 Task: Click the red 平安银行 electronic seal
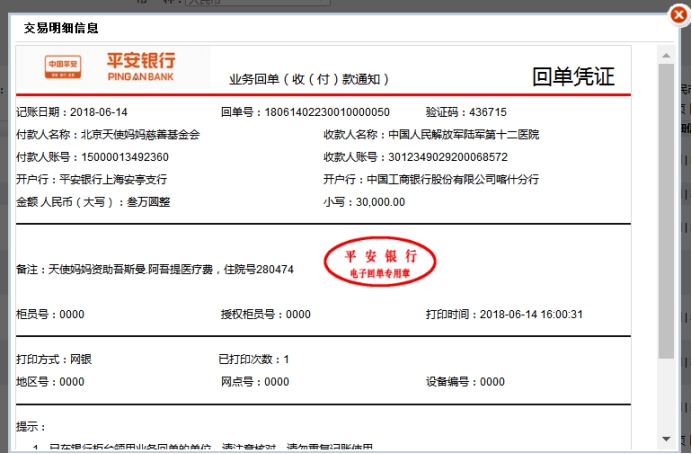pos(380,262)
